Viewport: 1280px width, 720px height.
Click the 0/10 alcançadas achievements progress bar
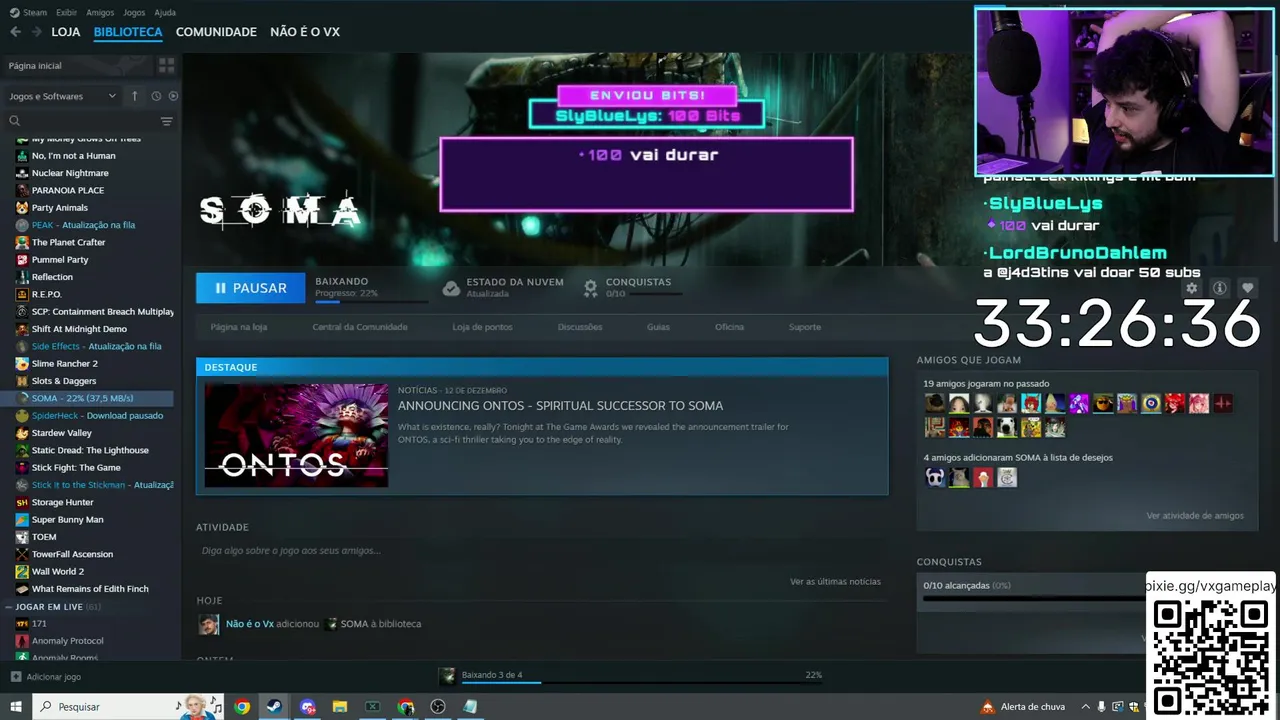pos(1035,598)
